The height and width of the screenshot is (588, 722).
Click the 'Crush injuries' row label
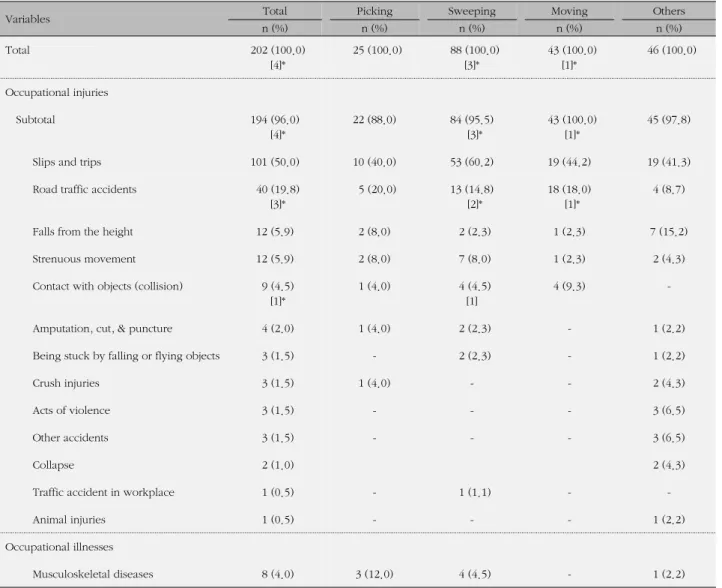pyautogui.click(x=66, y=383)
